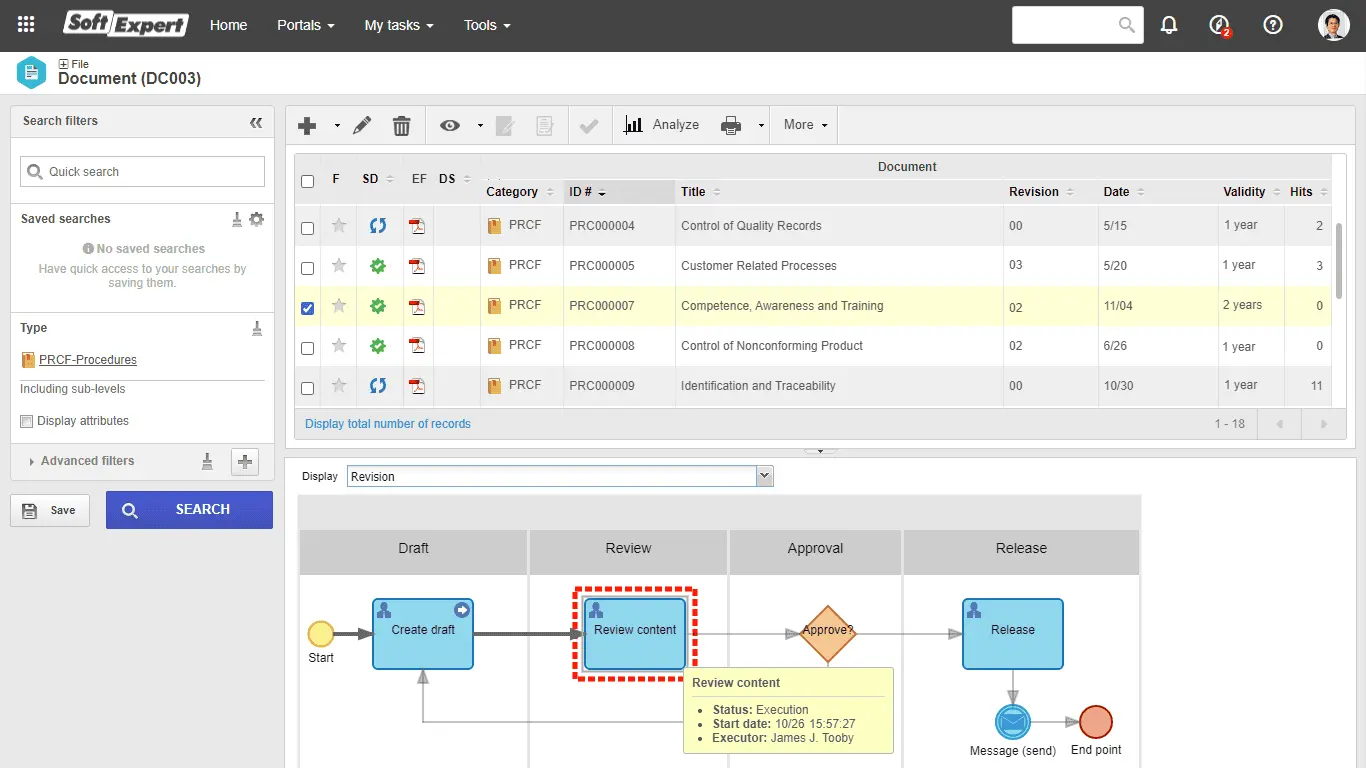Image resolution: width=1366 pixels, height=768 pixels.
Task: Click the pencil edit icon in toolbar
Action: (362, 125)
